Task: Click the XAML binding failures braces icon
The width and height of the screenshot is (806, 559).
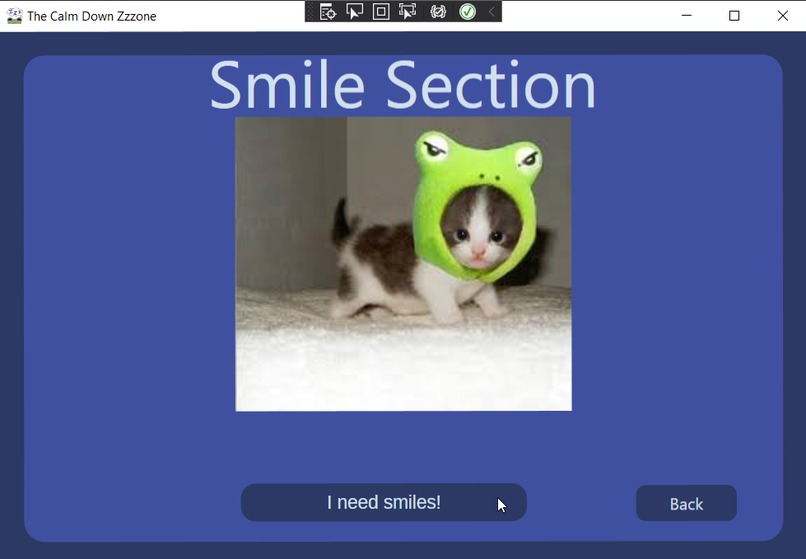Action: pos(438,11)
